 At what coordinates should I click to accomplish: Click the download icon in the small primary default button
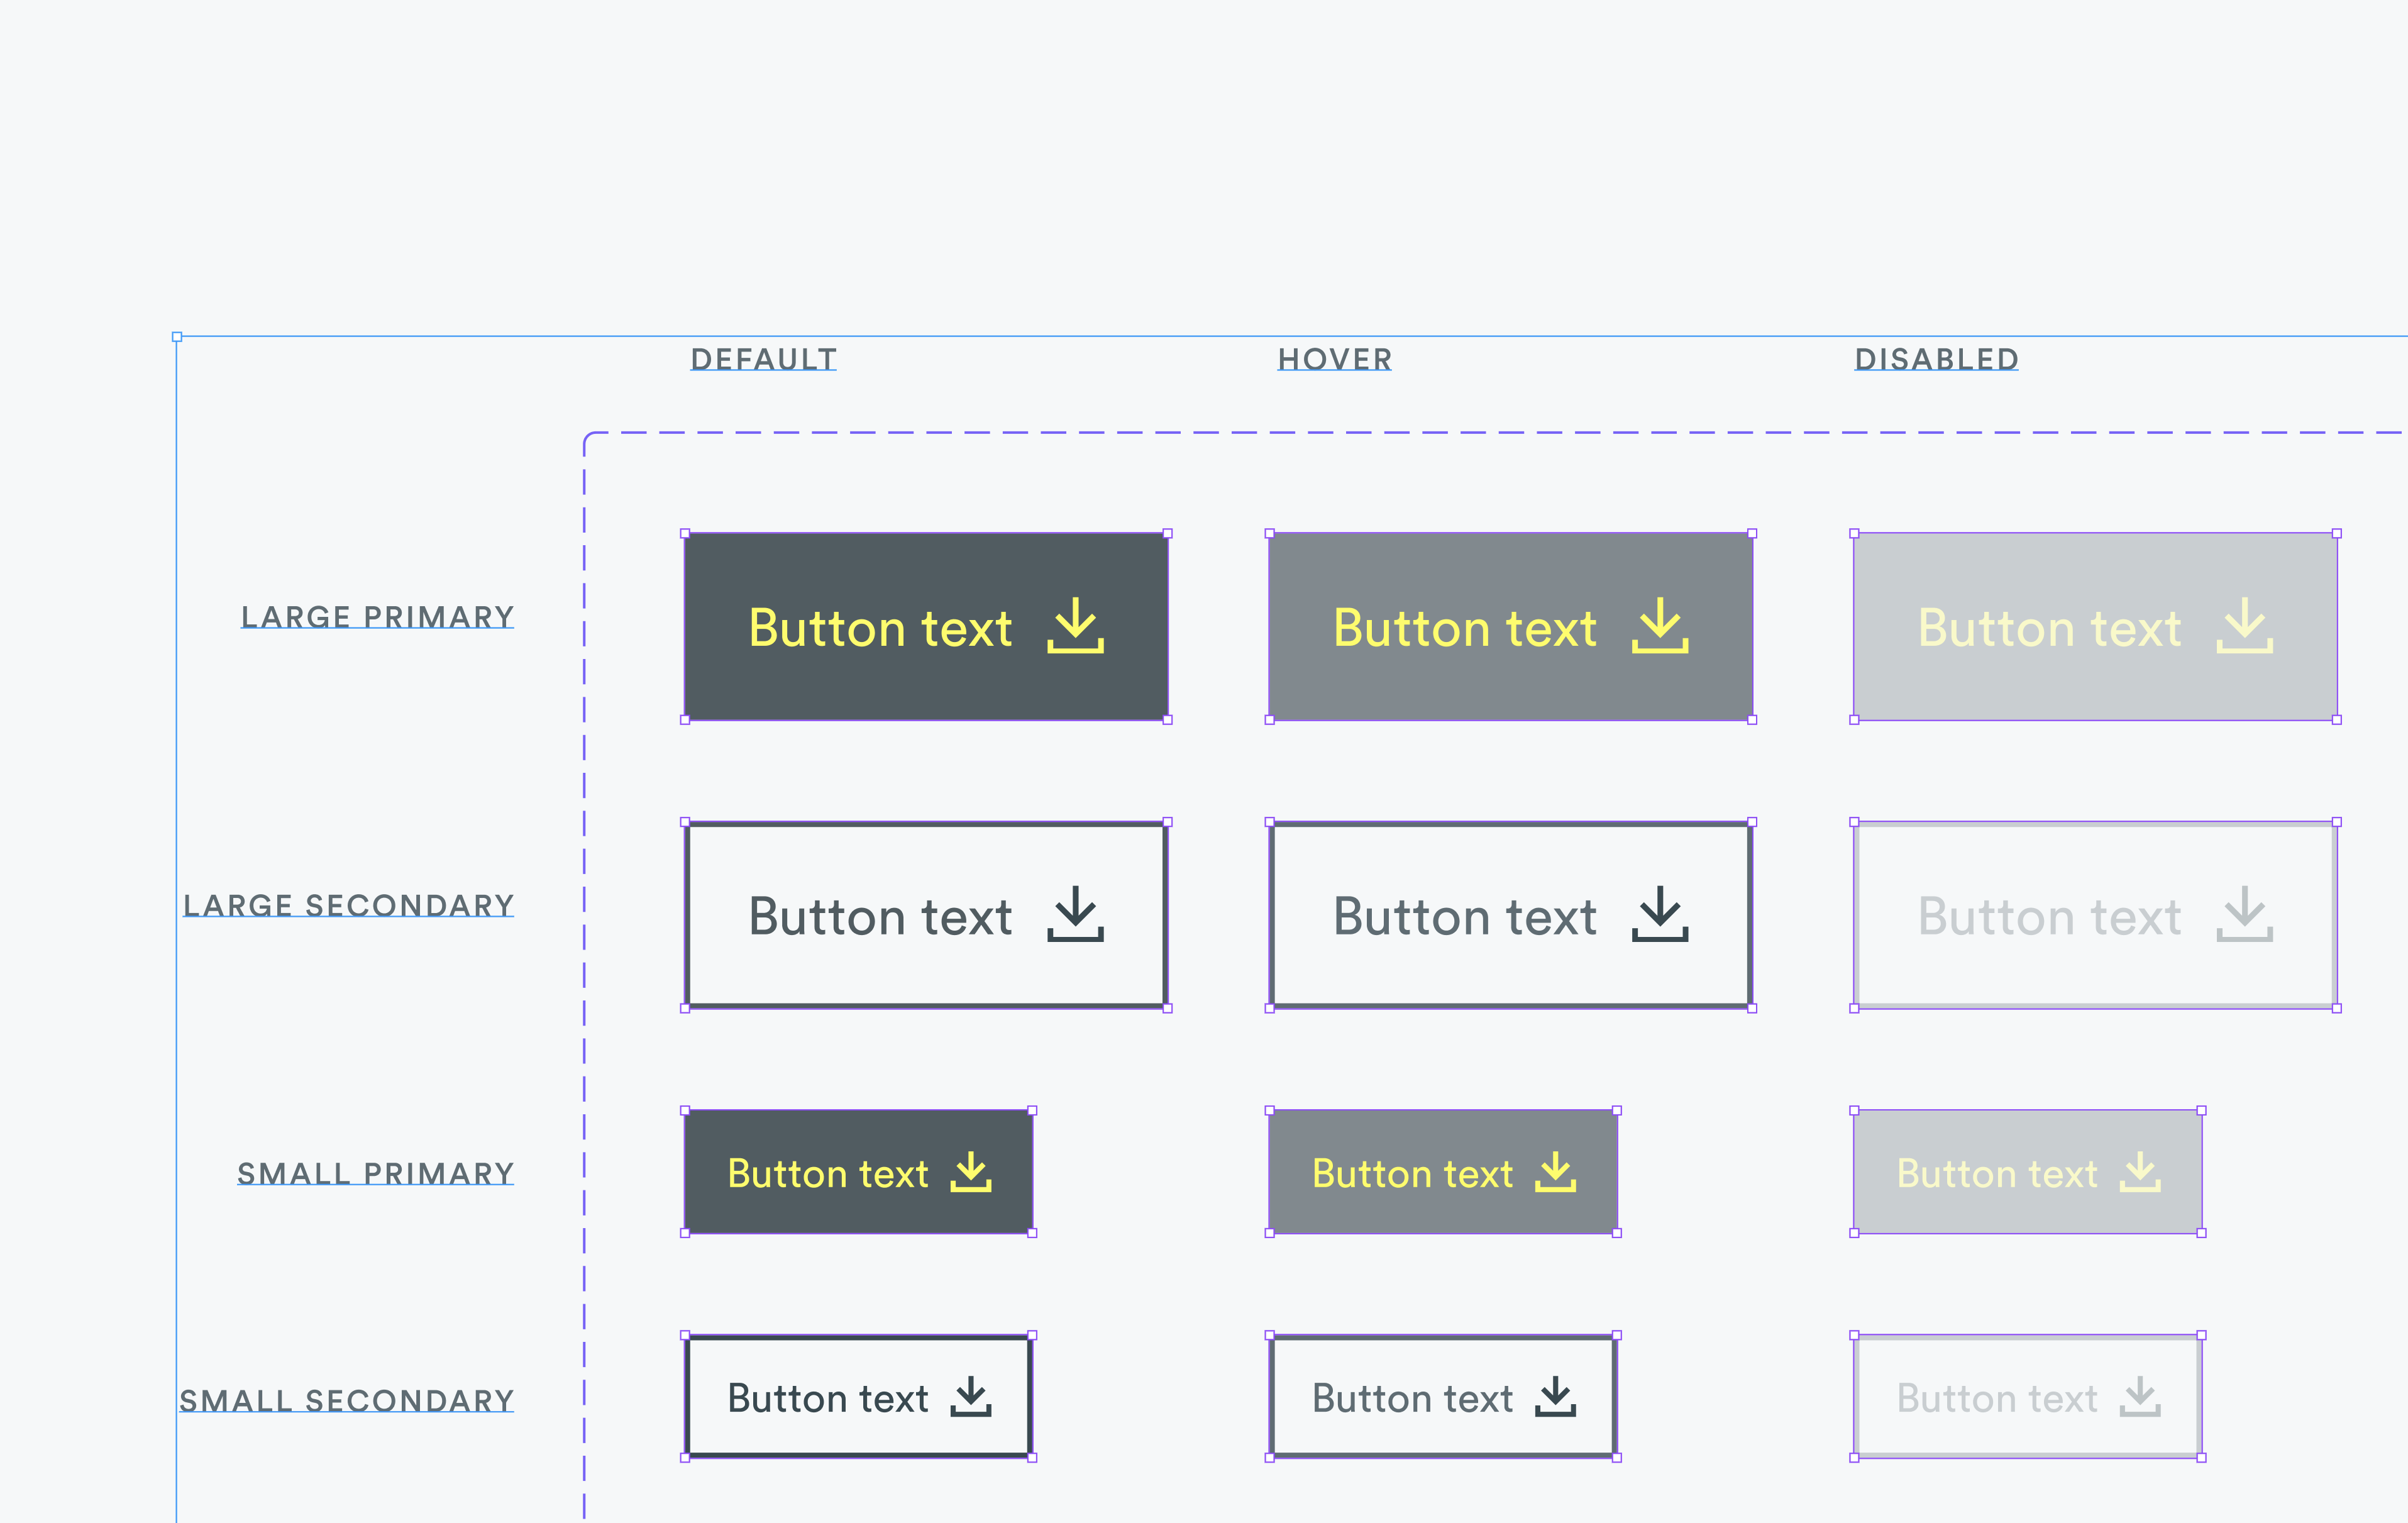[x=971, y=1173]
